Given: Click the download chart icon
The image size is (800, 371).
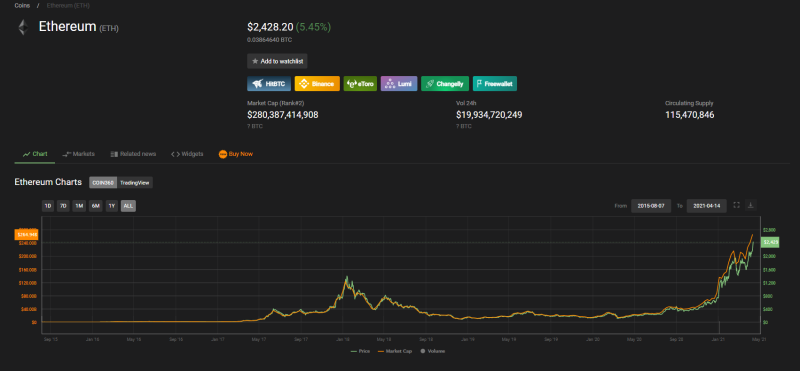Looking at the screenshot, I should [x=751, y=205].
